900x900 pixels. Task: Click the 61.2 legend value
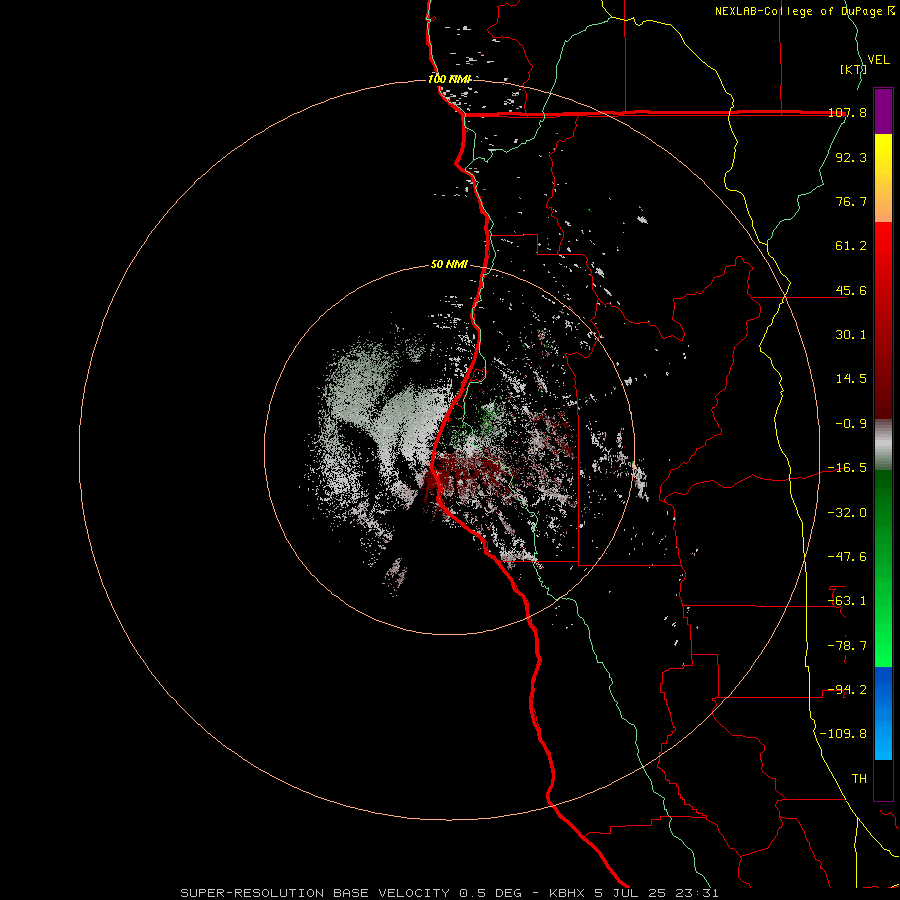pos(851,246)
